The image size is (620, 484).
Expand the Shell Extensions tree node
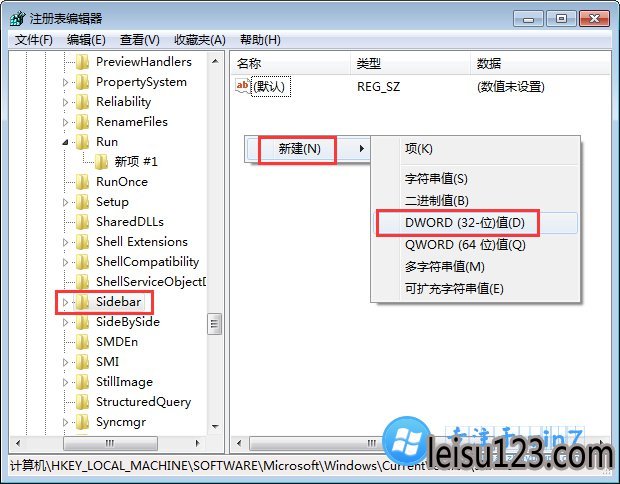coord(66,242)
